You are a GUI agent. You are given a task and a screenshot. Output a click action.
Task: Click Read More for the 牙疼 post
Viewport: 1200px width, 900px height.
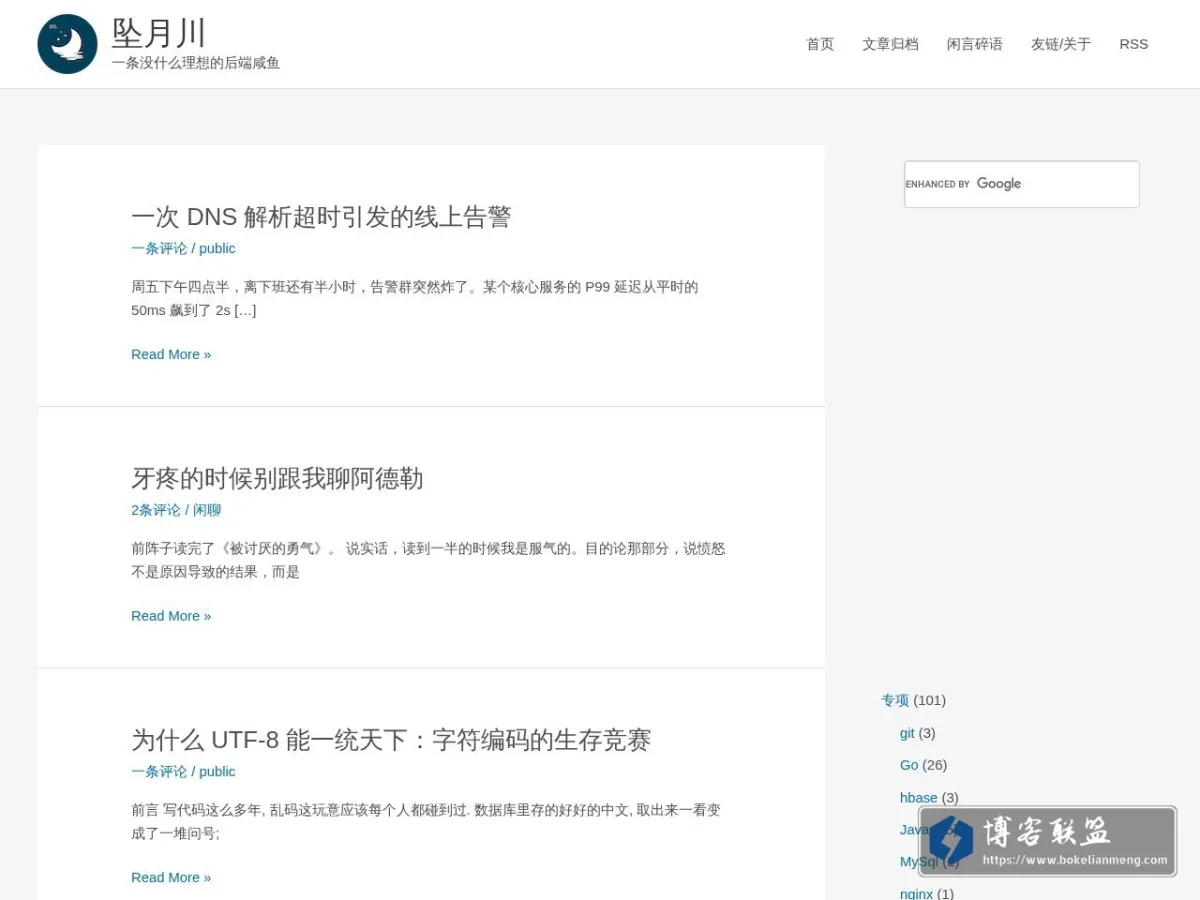tap(171, 616)
